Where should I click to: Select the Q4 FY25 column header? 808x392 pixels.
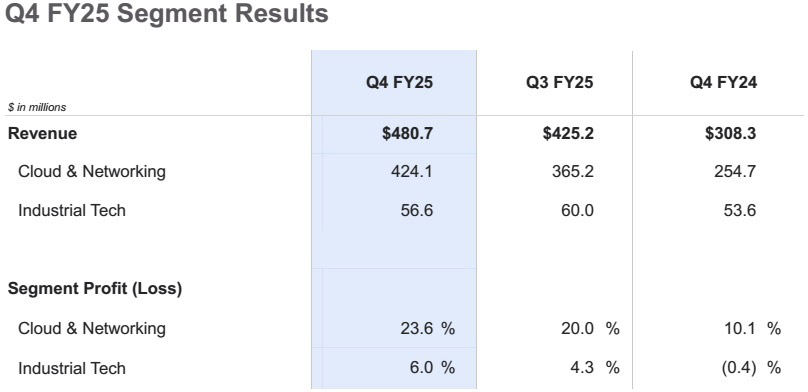pos(399,82)
